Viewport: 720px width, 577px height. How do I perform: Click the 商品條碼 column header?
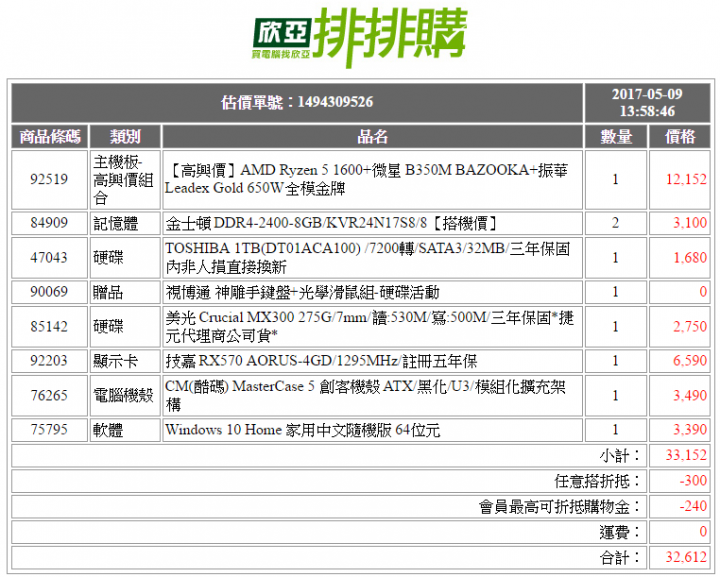50,136
